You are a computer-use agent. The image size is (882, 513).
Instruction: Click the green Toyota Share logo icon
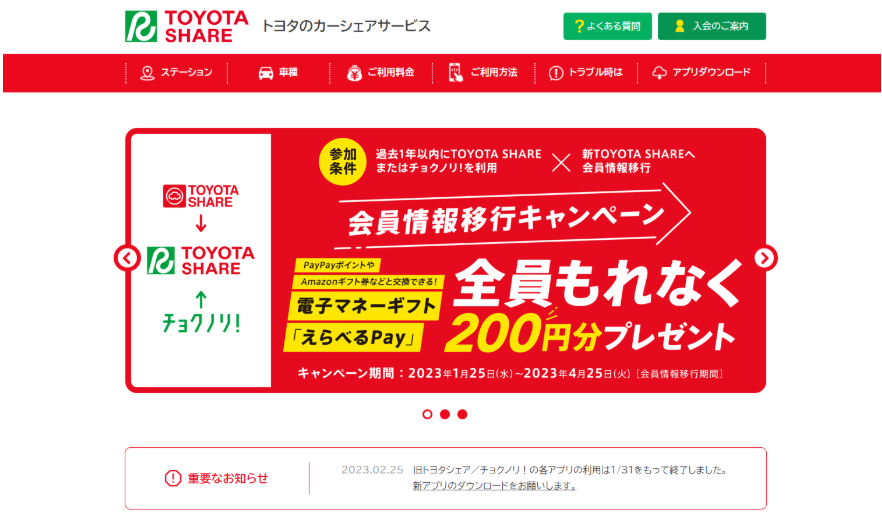click(141, 26)
